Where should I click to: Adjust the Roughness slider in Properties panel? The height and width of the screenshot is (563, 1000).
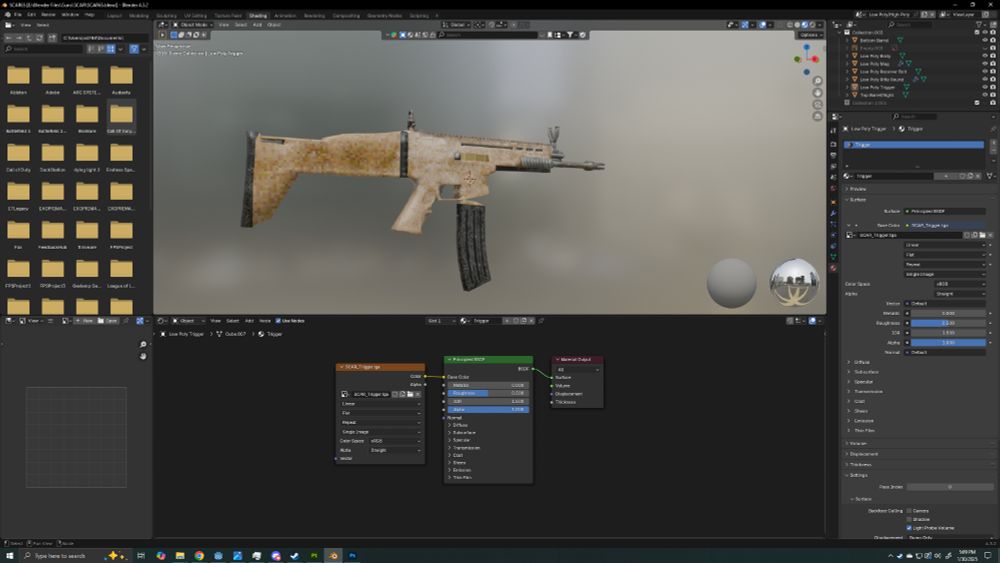pyautogui.click(x=948, y=323)
